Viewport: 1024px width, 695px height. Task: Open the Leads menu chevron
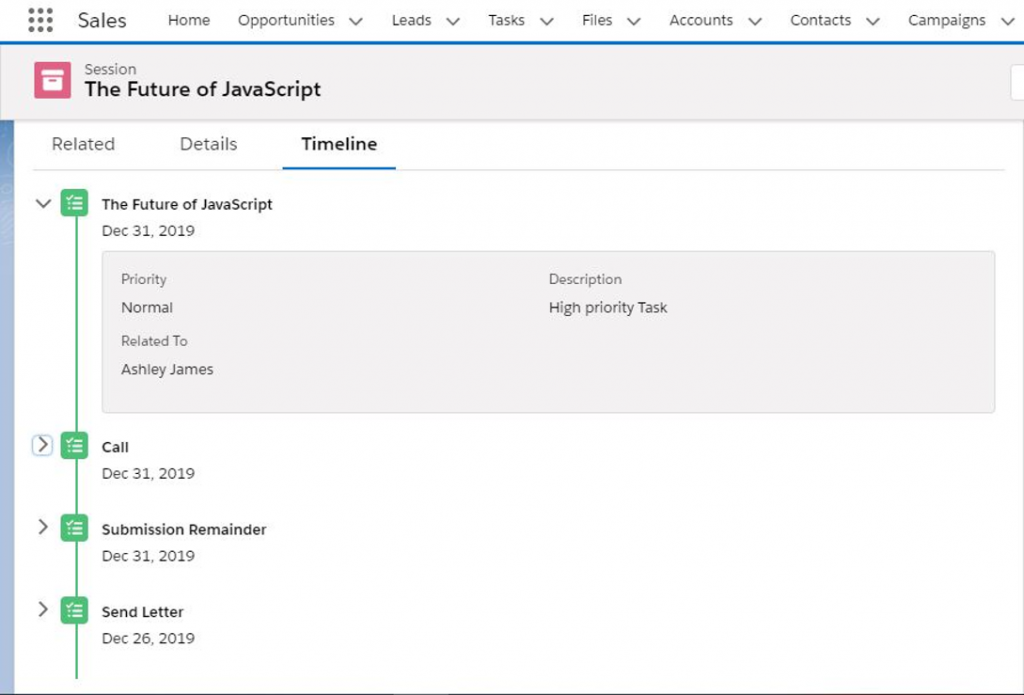pos(453,21)
